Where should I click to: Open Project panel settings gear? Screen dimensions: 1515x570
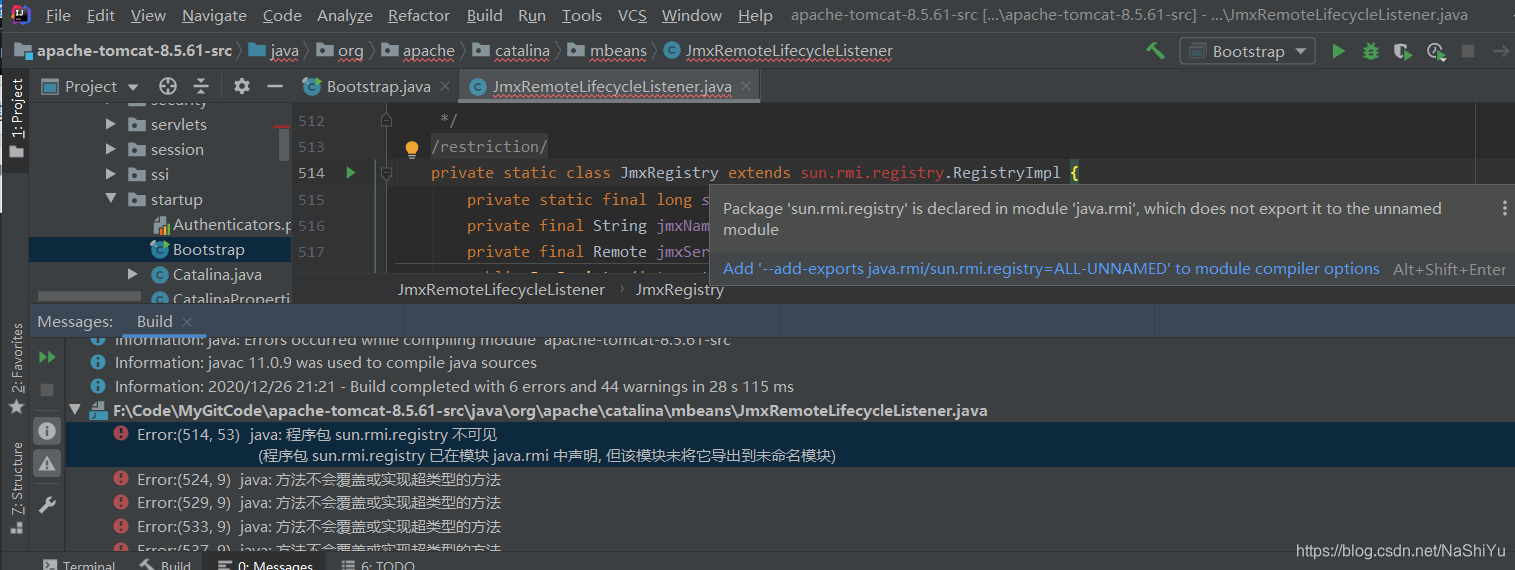(242, 86)
